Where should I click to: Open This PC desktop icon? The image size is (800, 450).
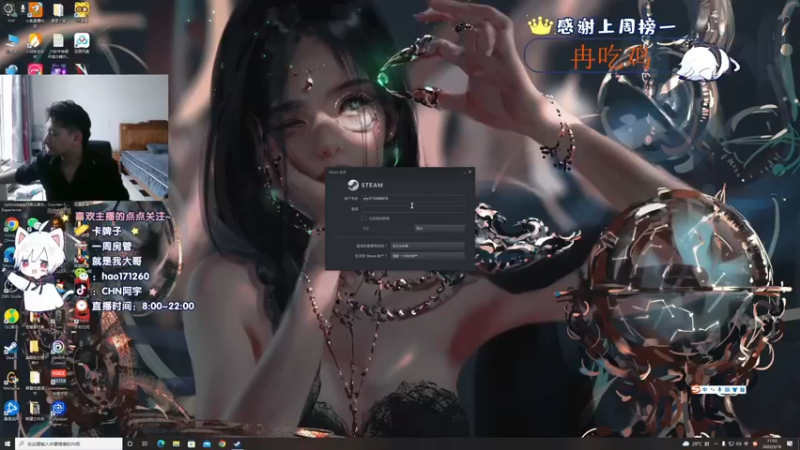[11, 41]
